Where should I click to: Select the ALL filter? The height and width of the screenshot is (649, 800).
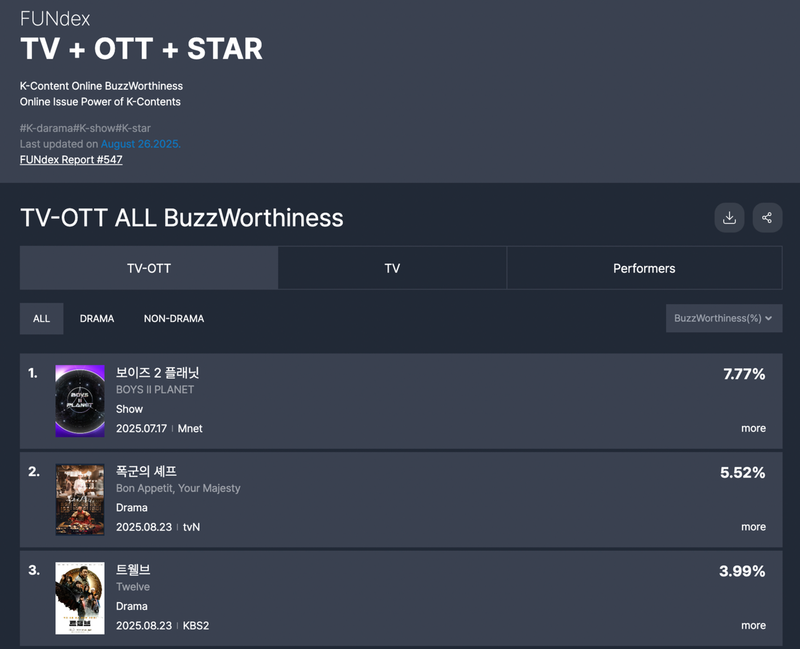pyautogui.click(x=41, y=319)
